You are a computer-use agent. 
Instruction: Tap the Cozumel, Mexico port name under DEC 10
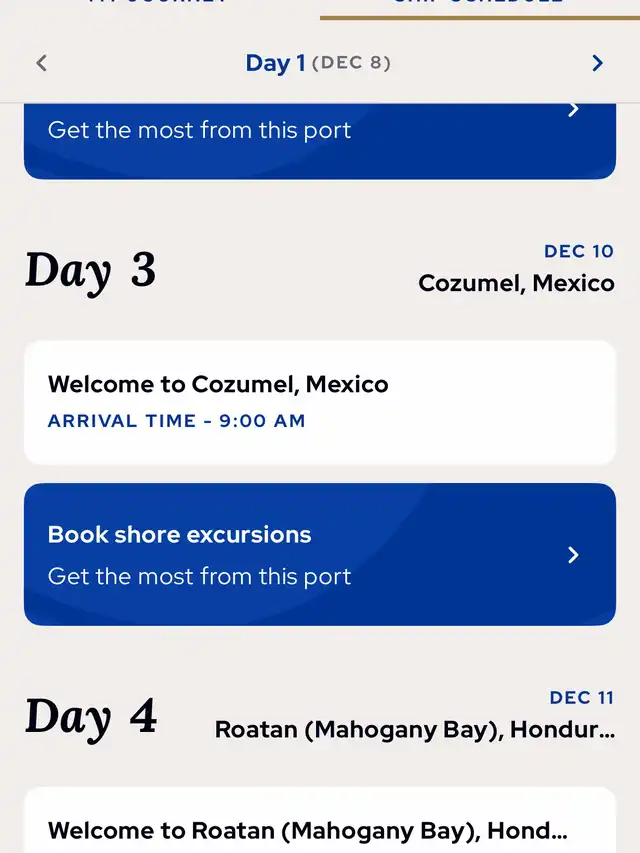[x=516, y=283]
